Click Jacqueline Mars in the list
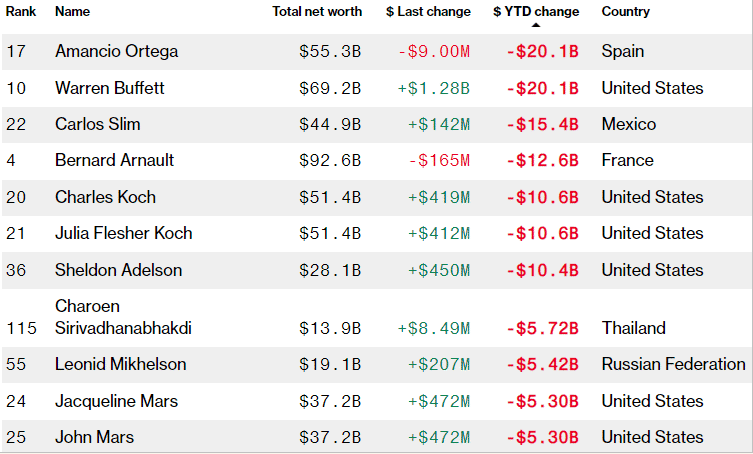Viewport: 753px width, 454px height. [116, 401]
